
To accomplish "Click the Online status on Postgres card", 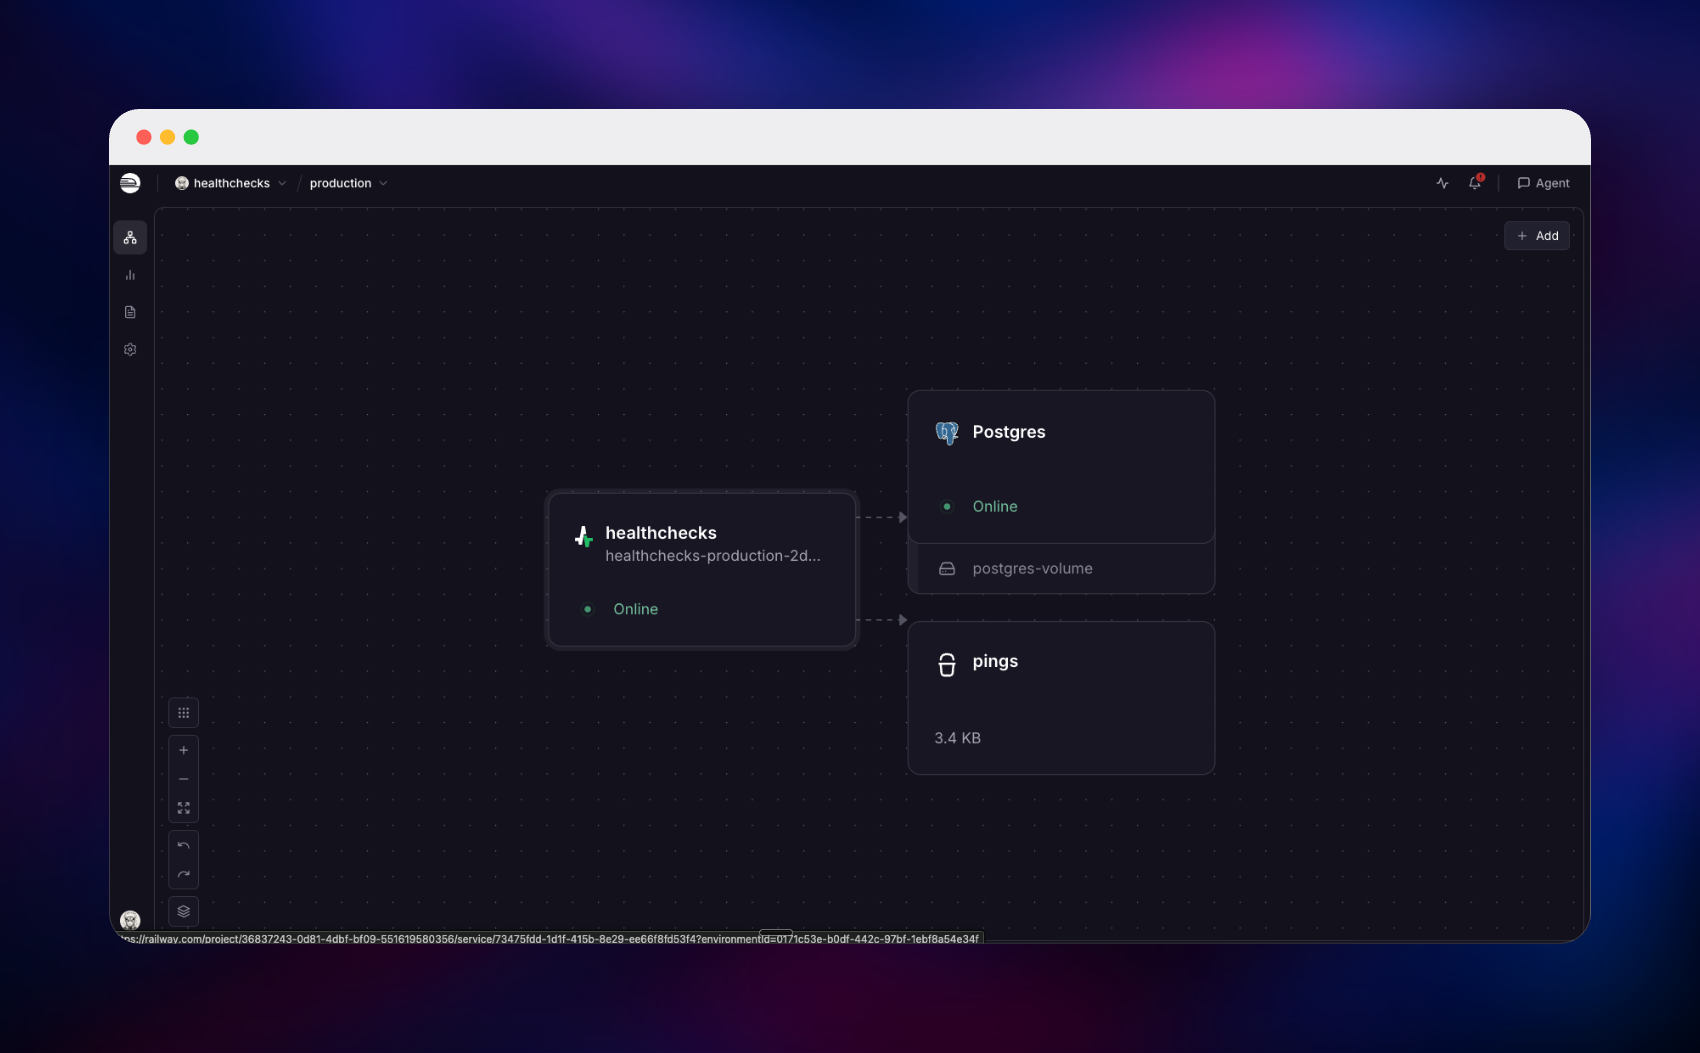I will (995, 507).
